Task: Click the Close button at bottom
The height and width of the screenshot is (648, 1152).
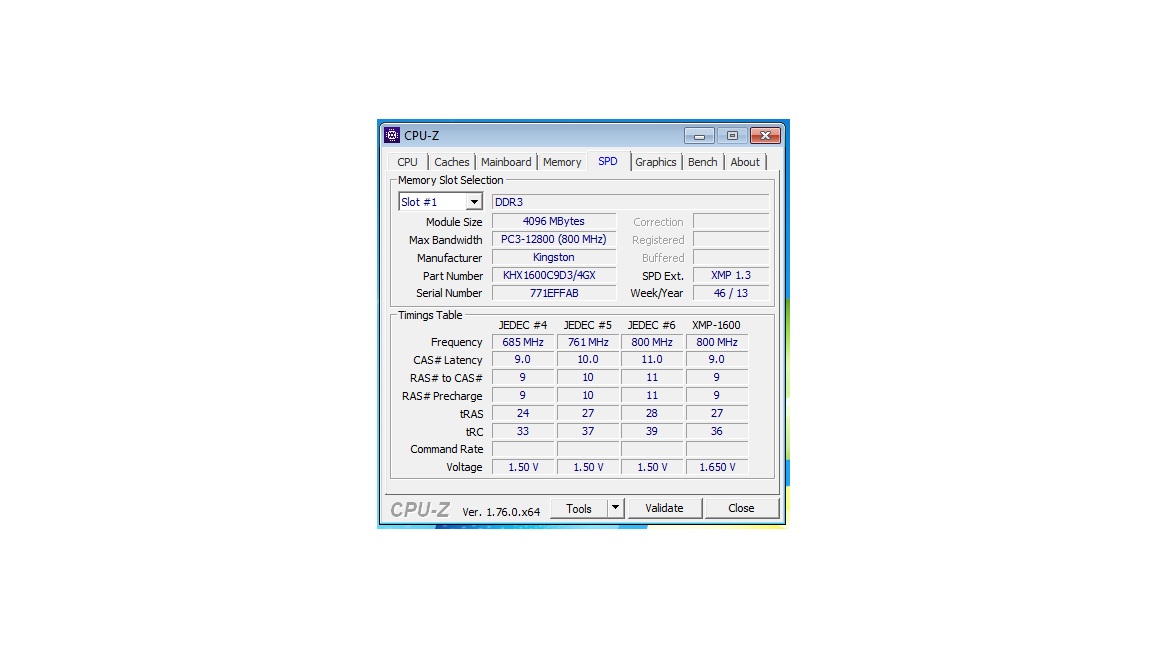Action: point(741,508)
